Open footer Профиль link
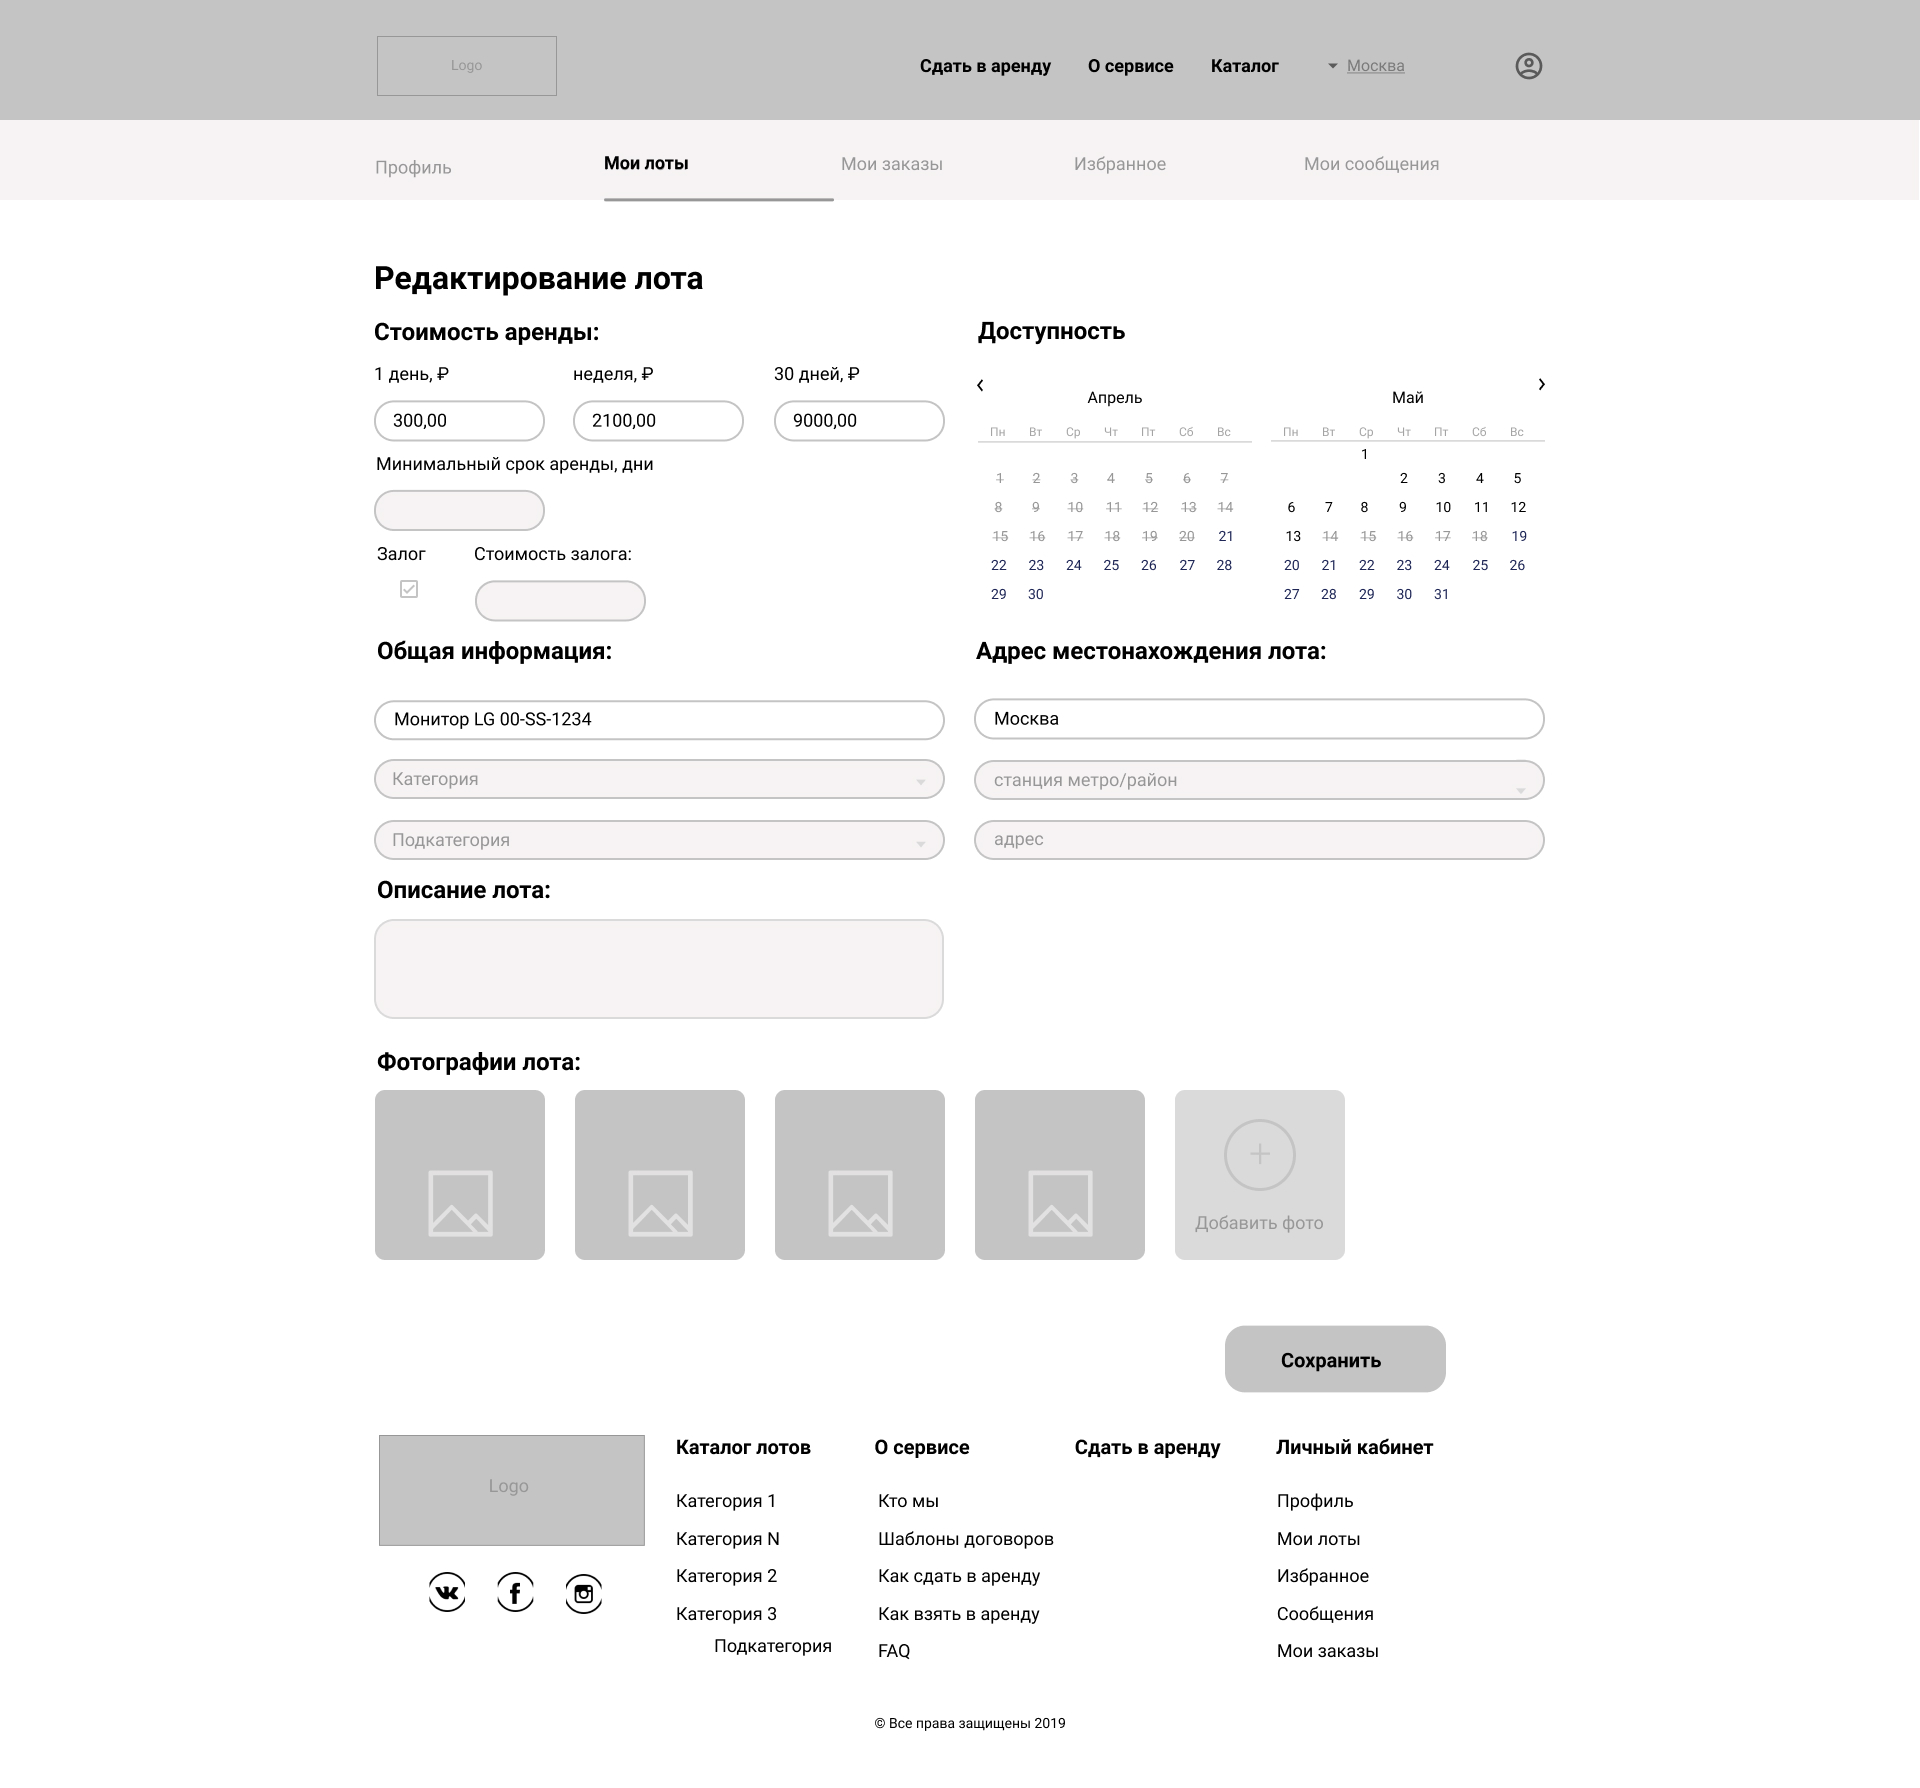 [1315, 1501]
